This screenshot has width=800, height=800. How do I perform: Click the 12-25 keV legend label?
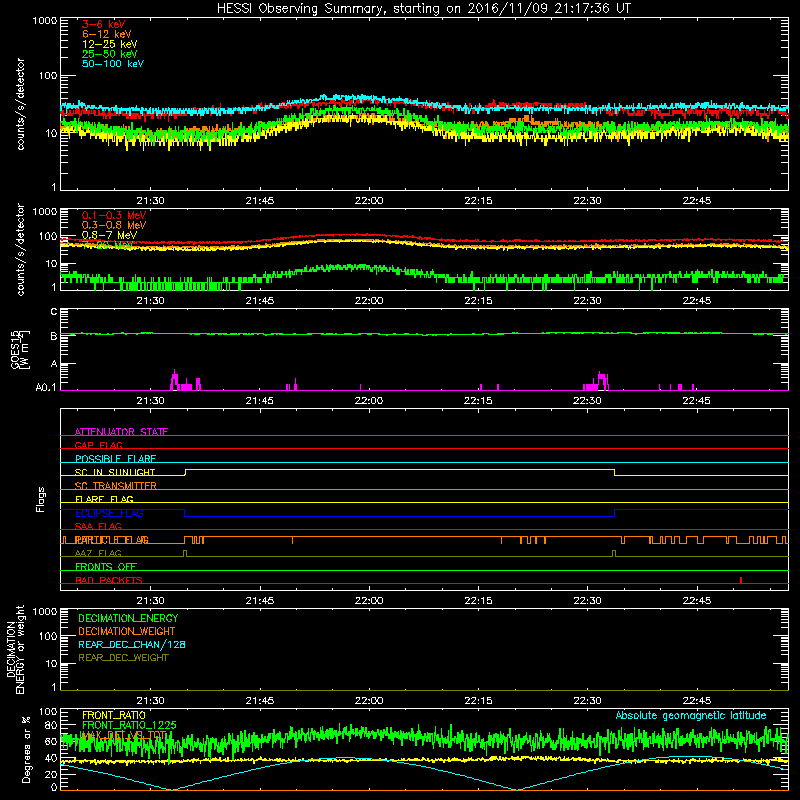(110, 44)
